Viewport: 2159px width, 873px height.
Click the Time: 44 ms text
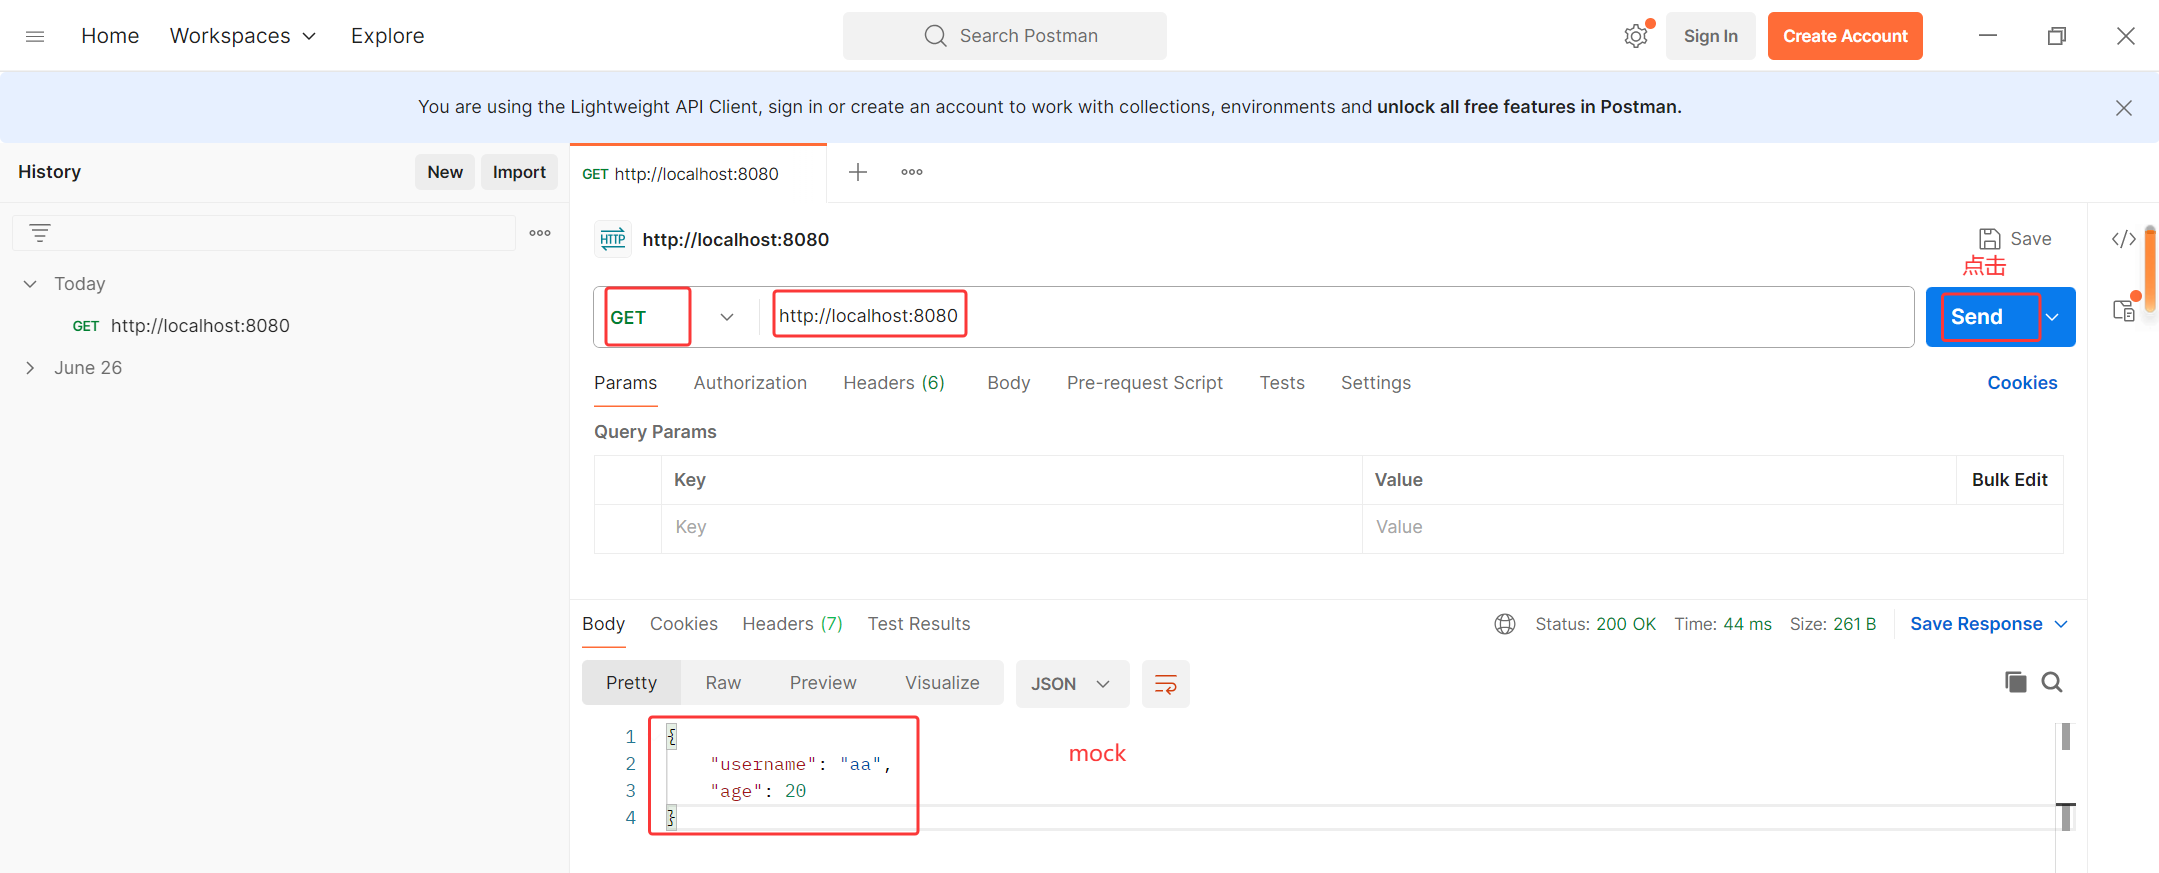[x=1723, y=624]
